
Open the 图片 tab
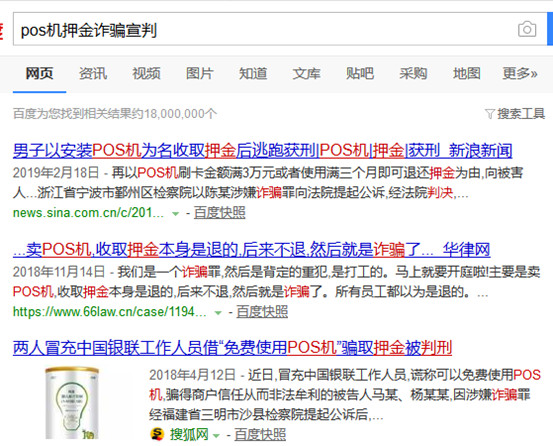pyautogui.click(x=200, y=74)
